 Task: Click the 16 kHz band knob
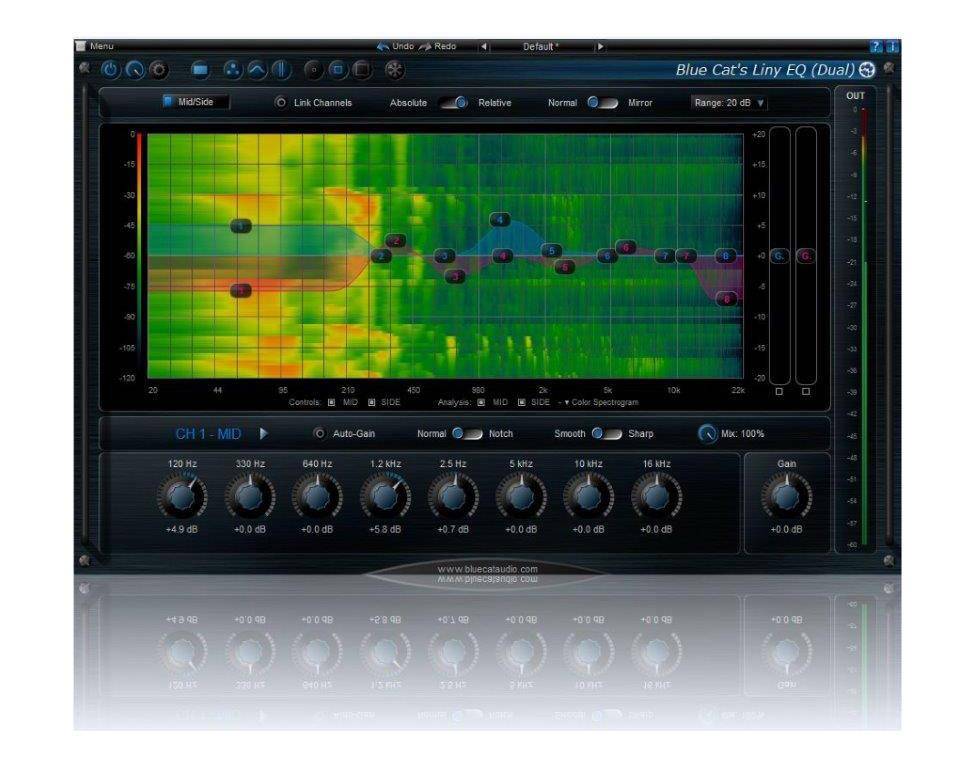point(656,496)
